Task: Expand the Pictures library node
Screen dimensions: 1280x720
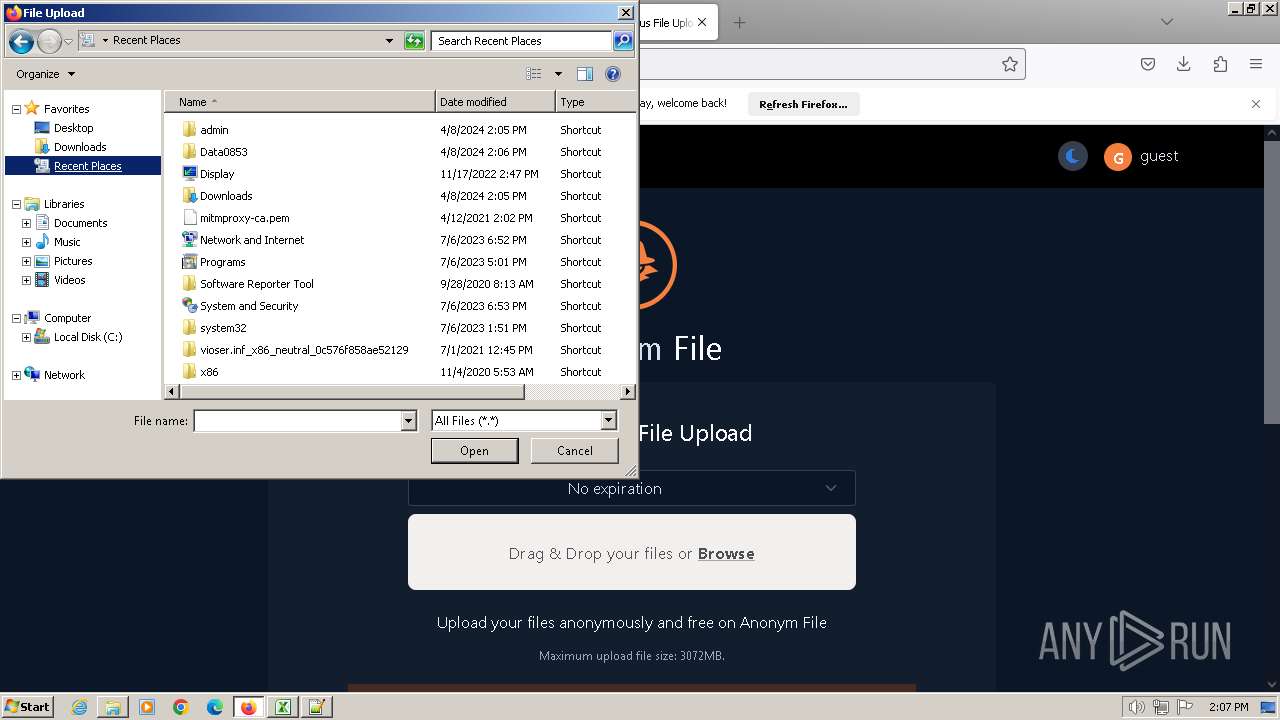Action: (x=26, y=261)
